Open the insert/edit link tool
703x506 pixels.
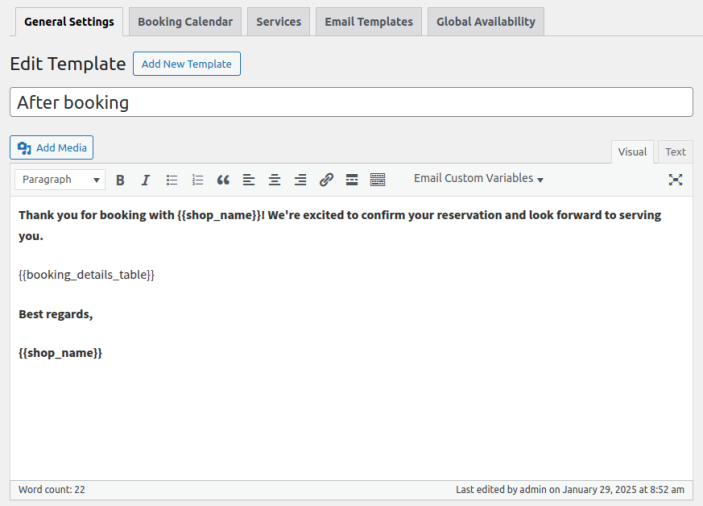(326, 180)
